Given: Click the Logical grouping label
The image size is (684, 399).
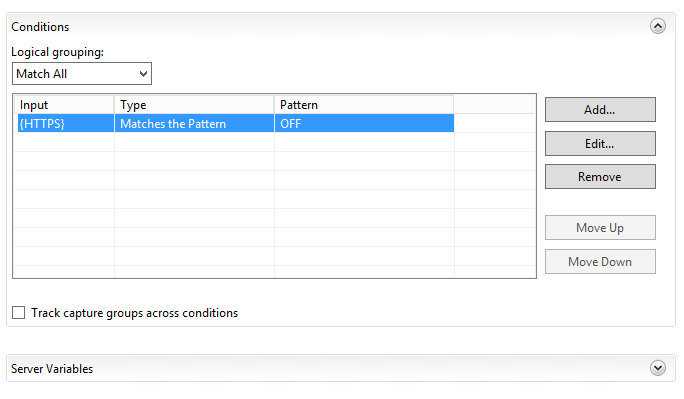Looking at the screenshot, I should [x=58, y=52].
